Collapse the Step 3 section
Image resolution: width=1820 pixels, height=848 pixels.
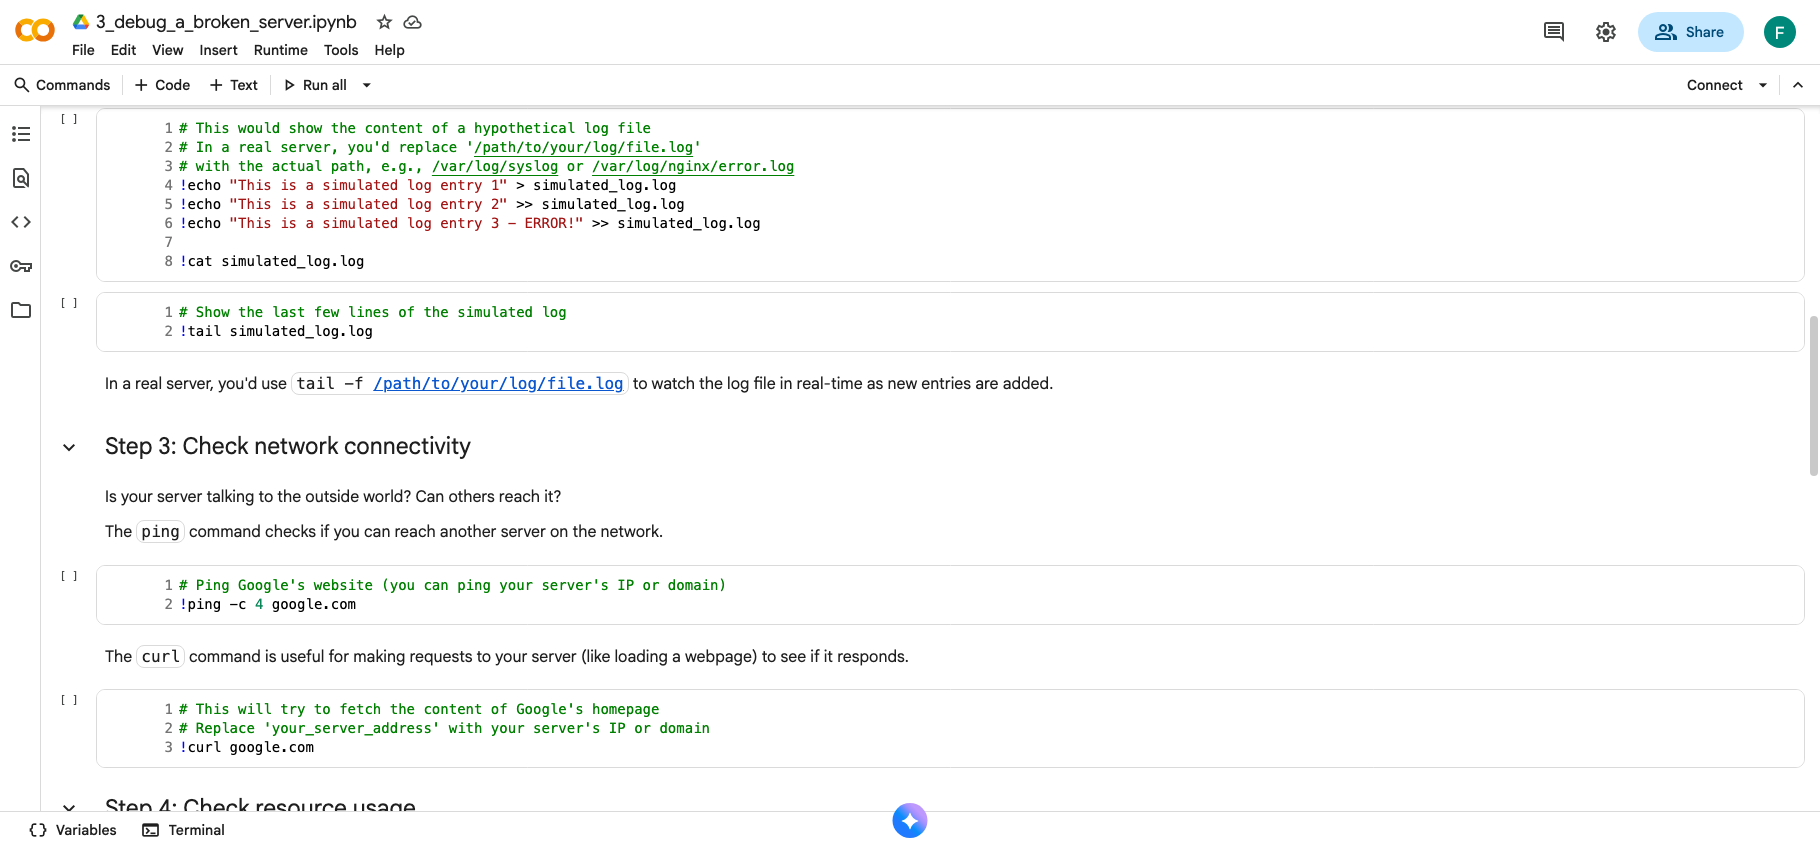coord(69,447)
